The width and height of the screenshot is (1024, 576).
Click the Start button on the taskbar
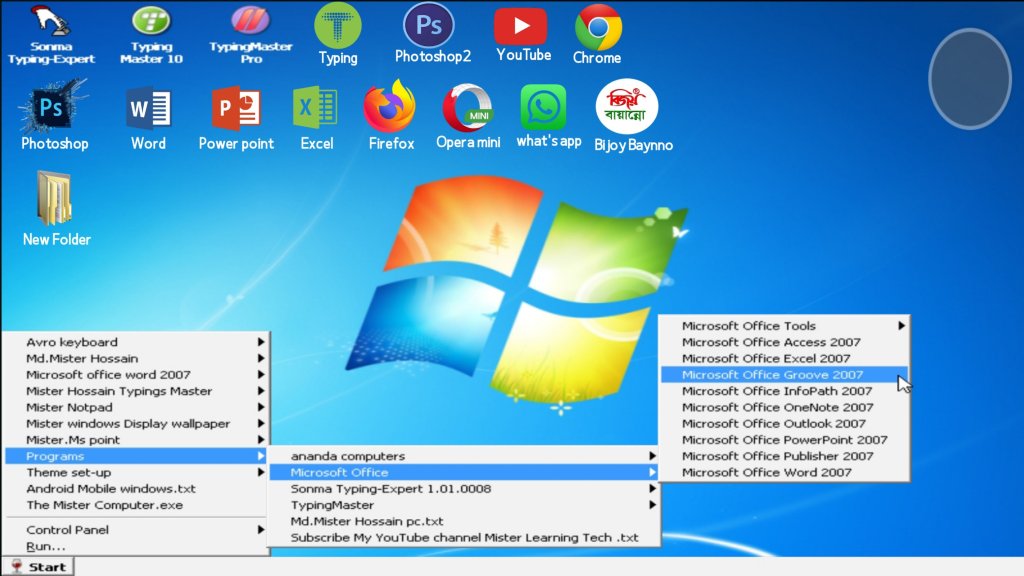37,567
